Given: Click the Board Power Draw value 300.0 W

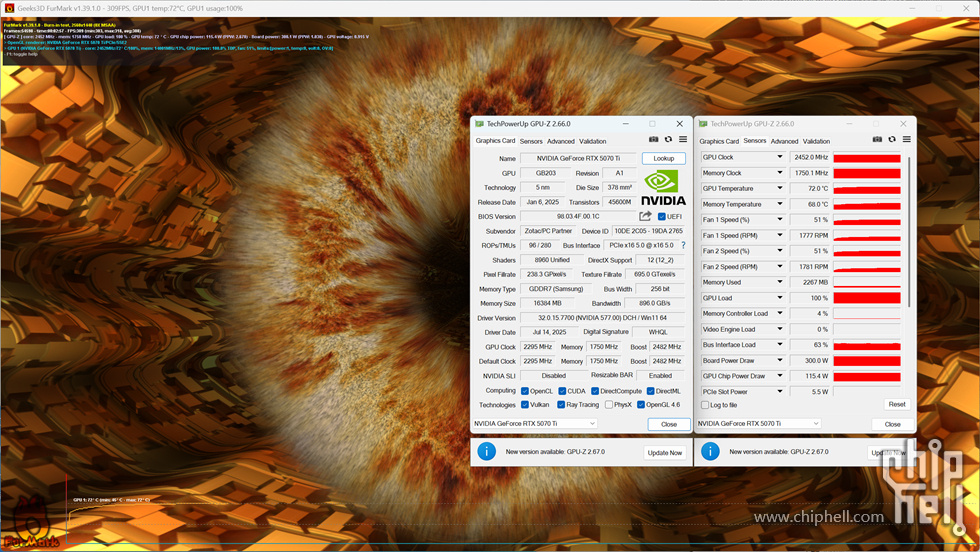Looking at the screenshot, I should tap(810, 361).
